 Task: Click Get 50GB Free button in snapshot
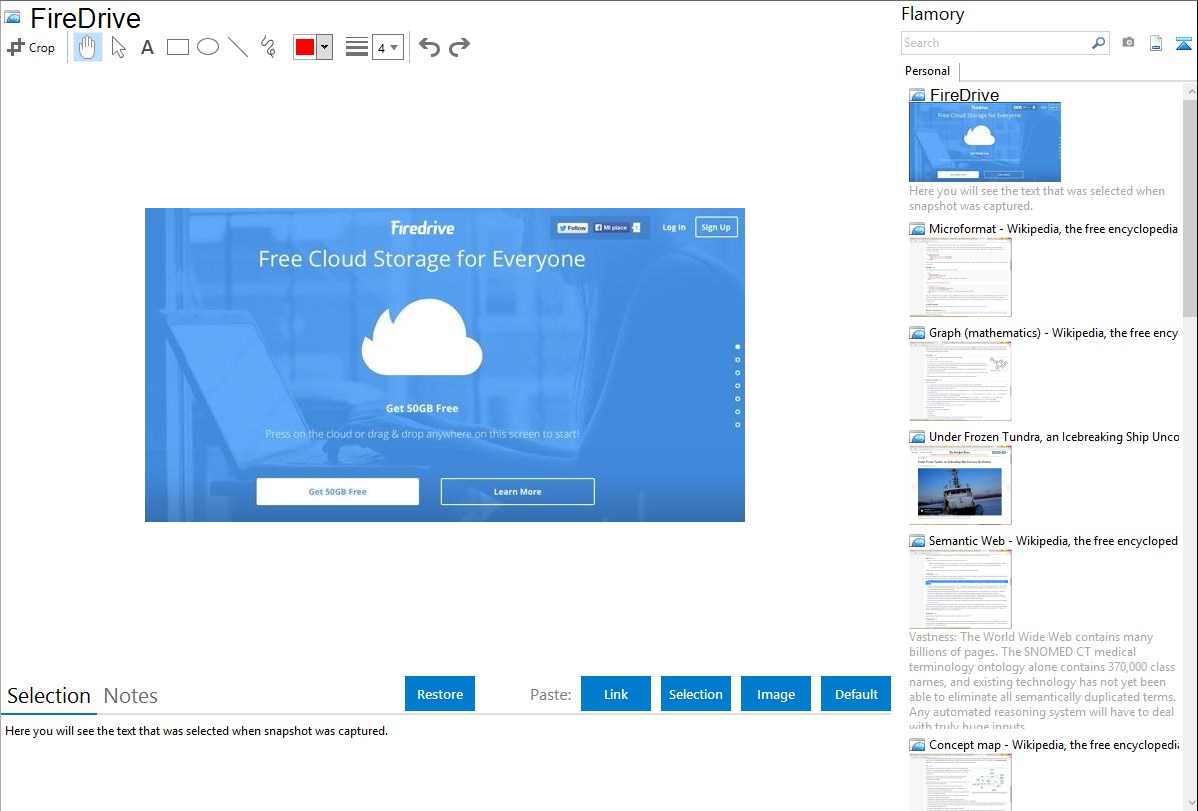pos(338,491)
